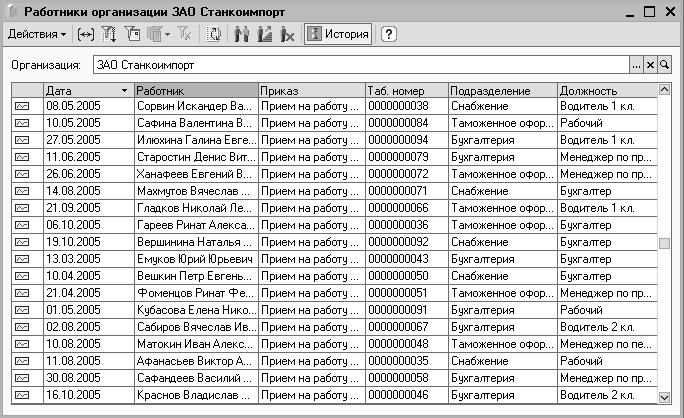This screenshot has height=418, width=684.
Task: Click the vertical scrollbar thumb
Action: [x=664, y=243]
